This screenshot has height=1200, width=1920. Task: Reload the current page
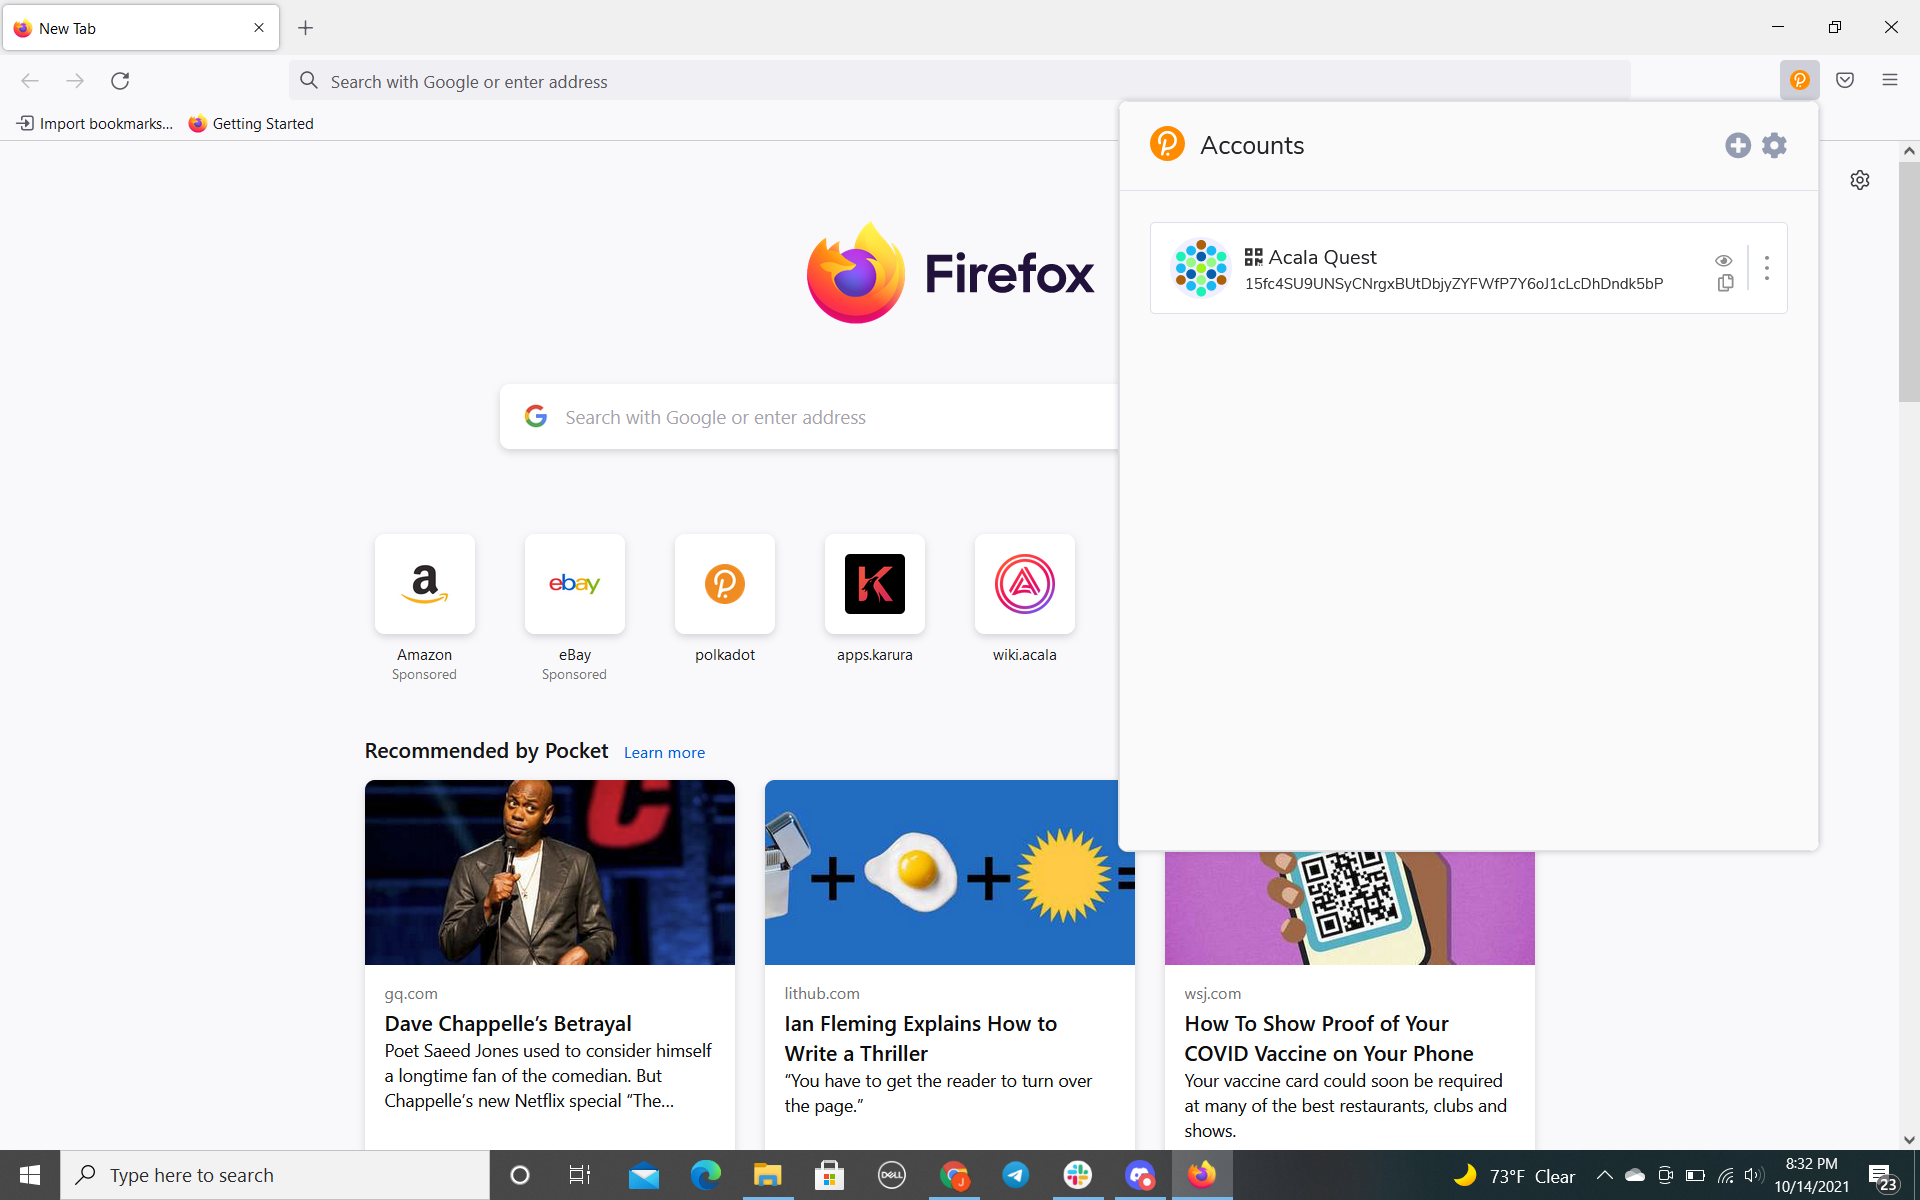coord(120,81)
